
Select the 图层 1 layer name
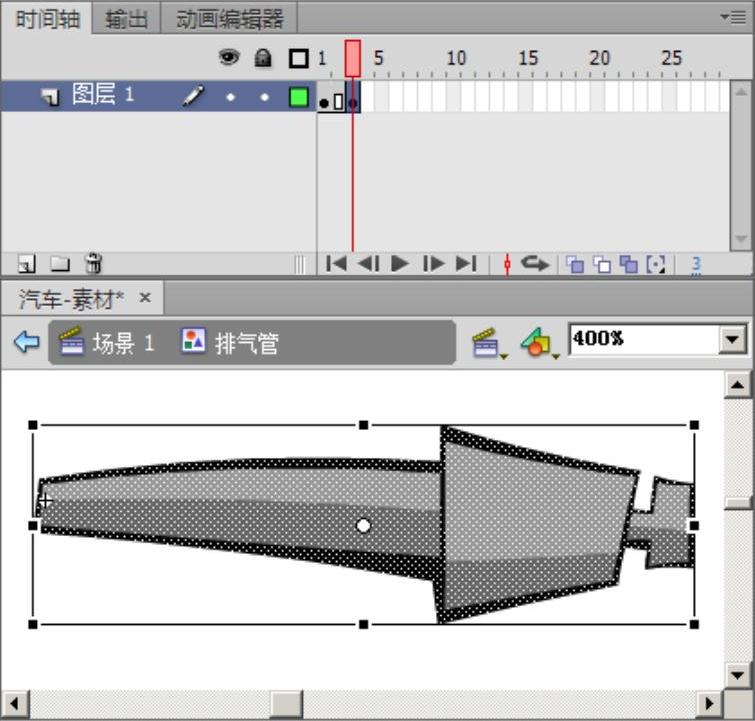[x=103, y=94]
